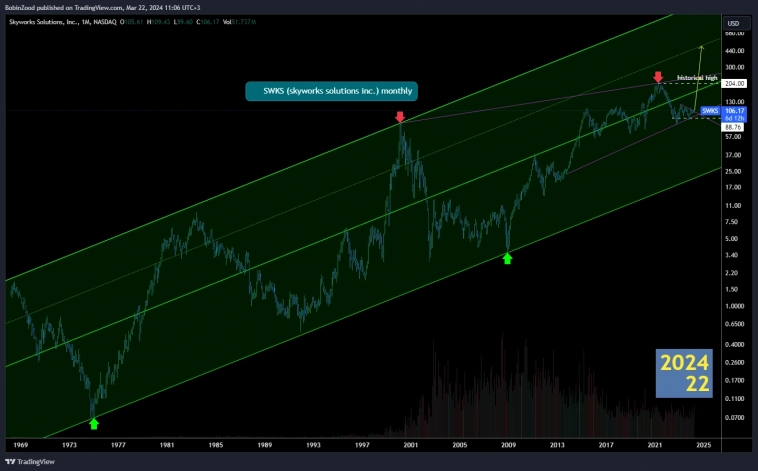Click the BobinZood published on TradingView header

tap(102, 7)
